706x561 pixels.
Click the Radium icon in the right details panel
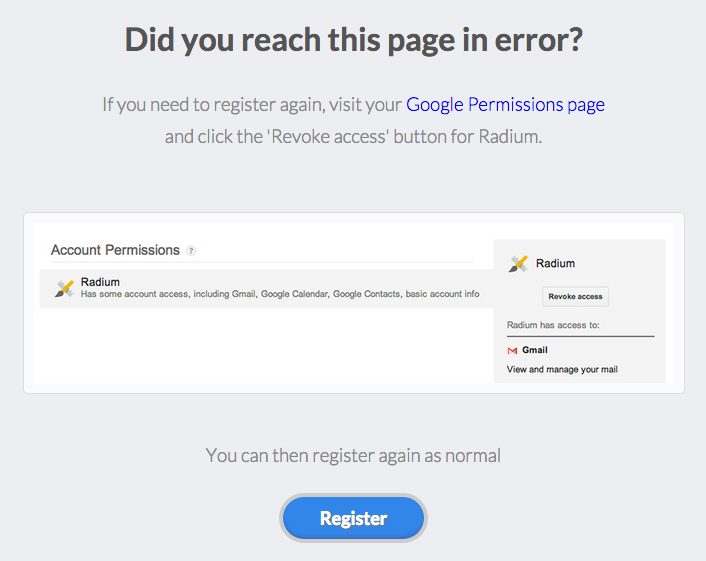pos(518,263)
